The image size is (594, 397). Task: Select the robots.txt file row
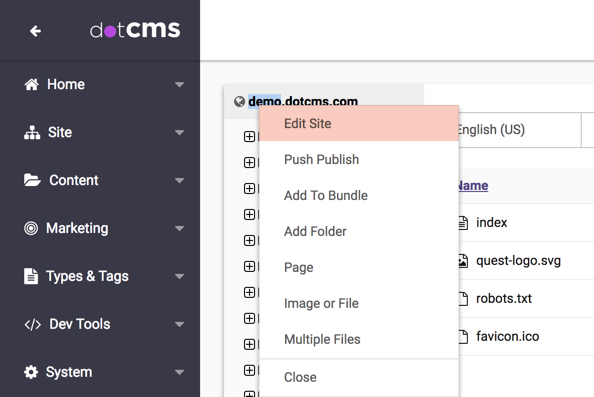(x=526, y=299)
